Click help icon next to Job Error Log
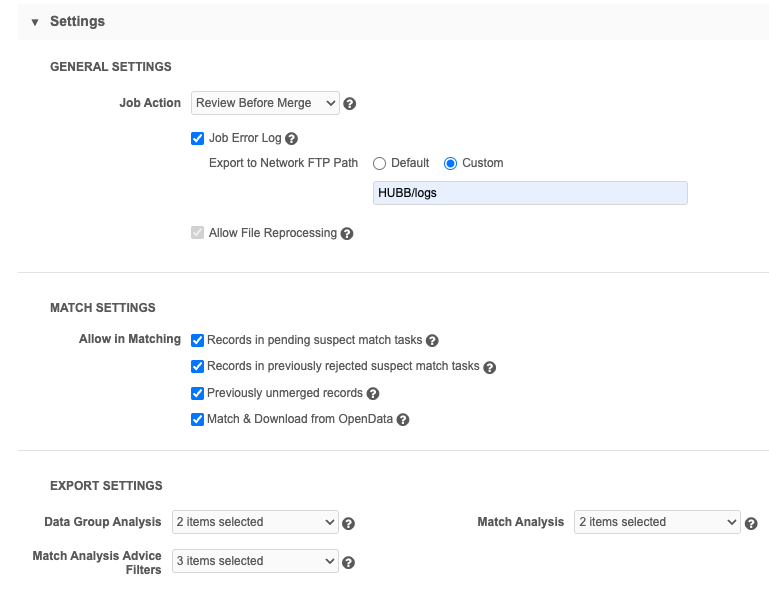The width and height of the screenshot is (769, 593). 291,139
